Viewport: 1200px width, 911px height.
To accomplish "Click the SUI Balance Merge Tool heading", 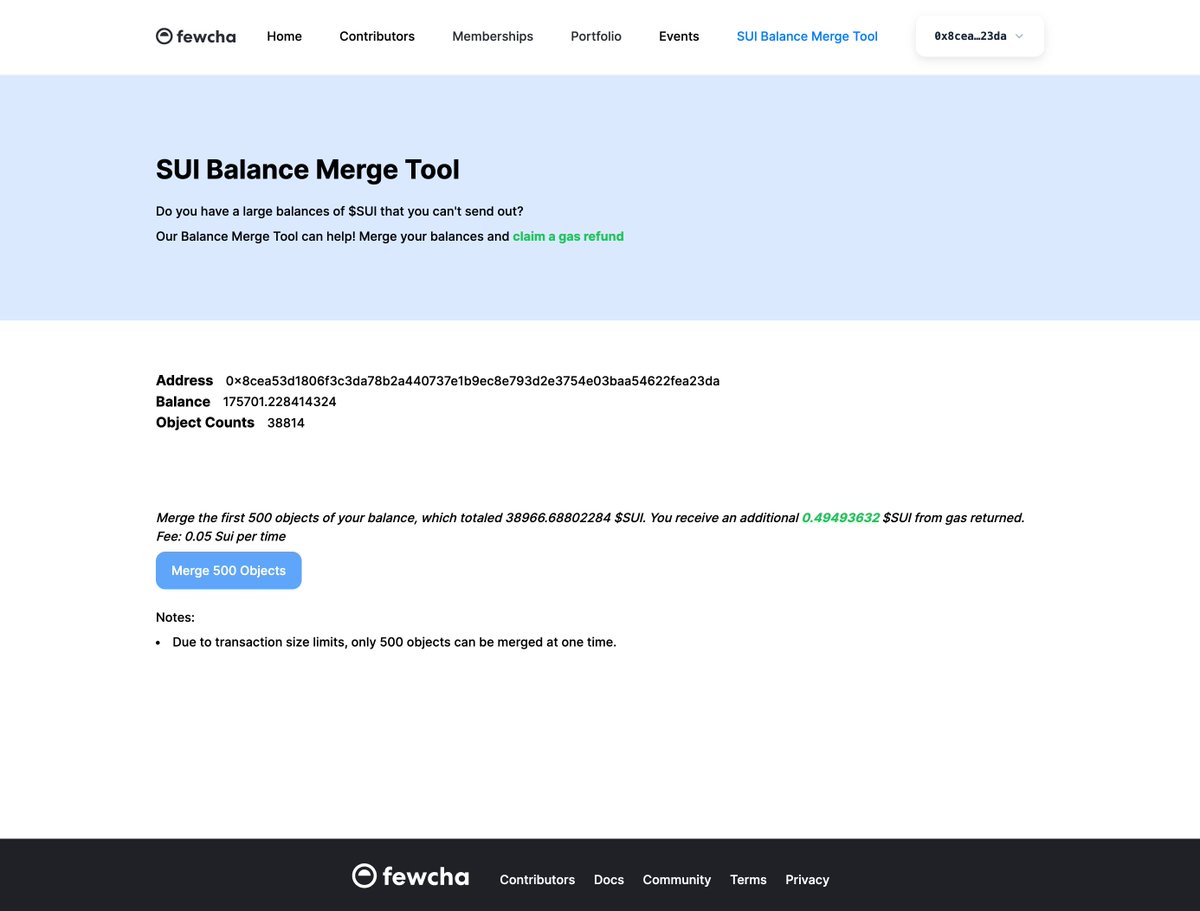I will click(308, 169).
